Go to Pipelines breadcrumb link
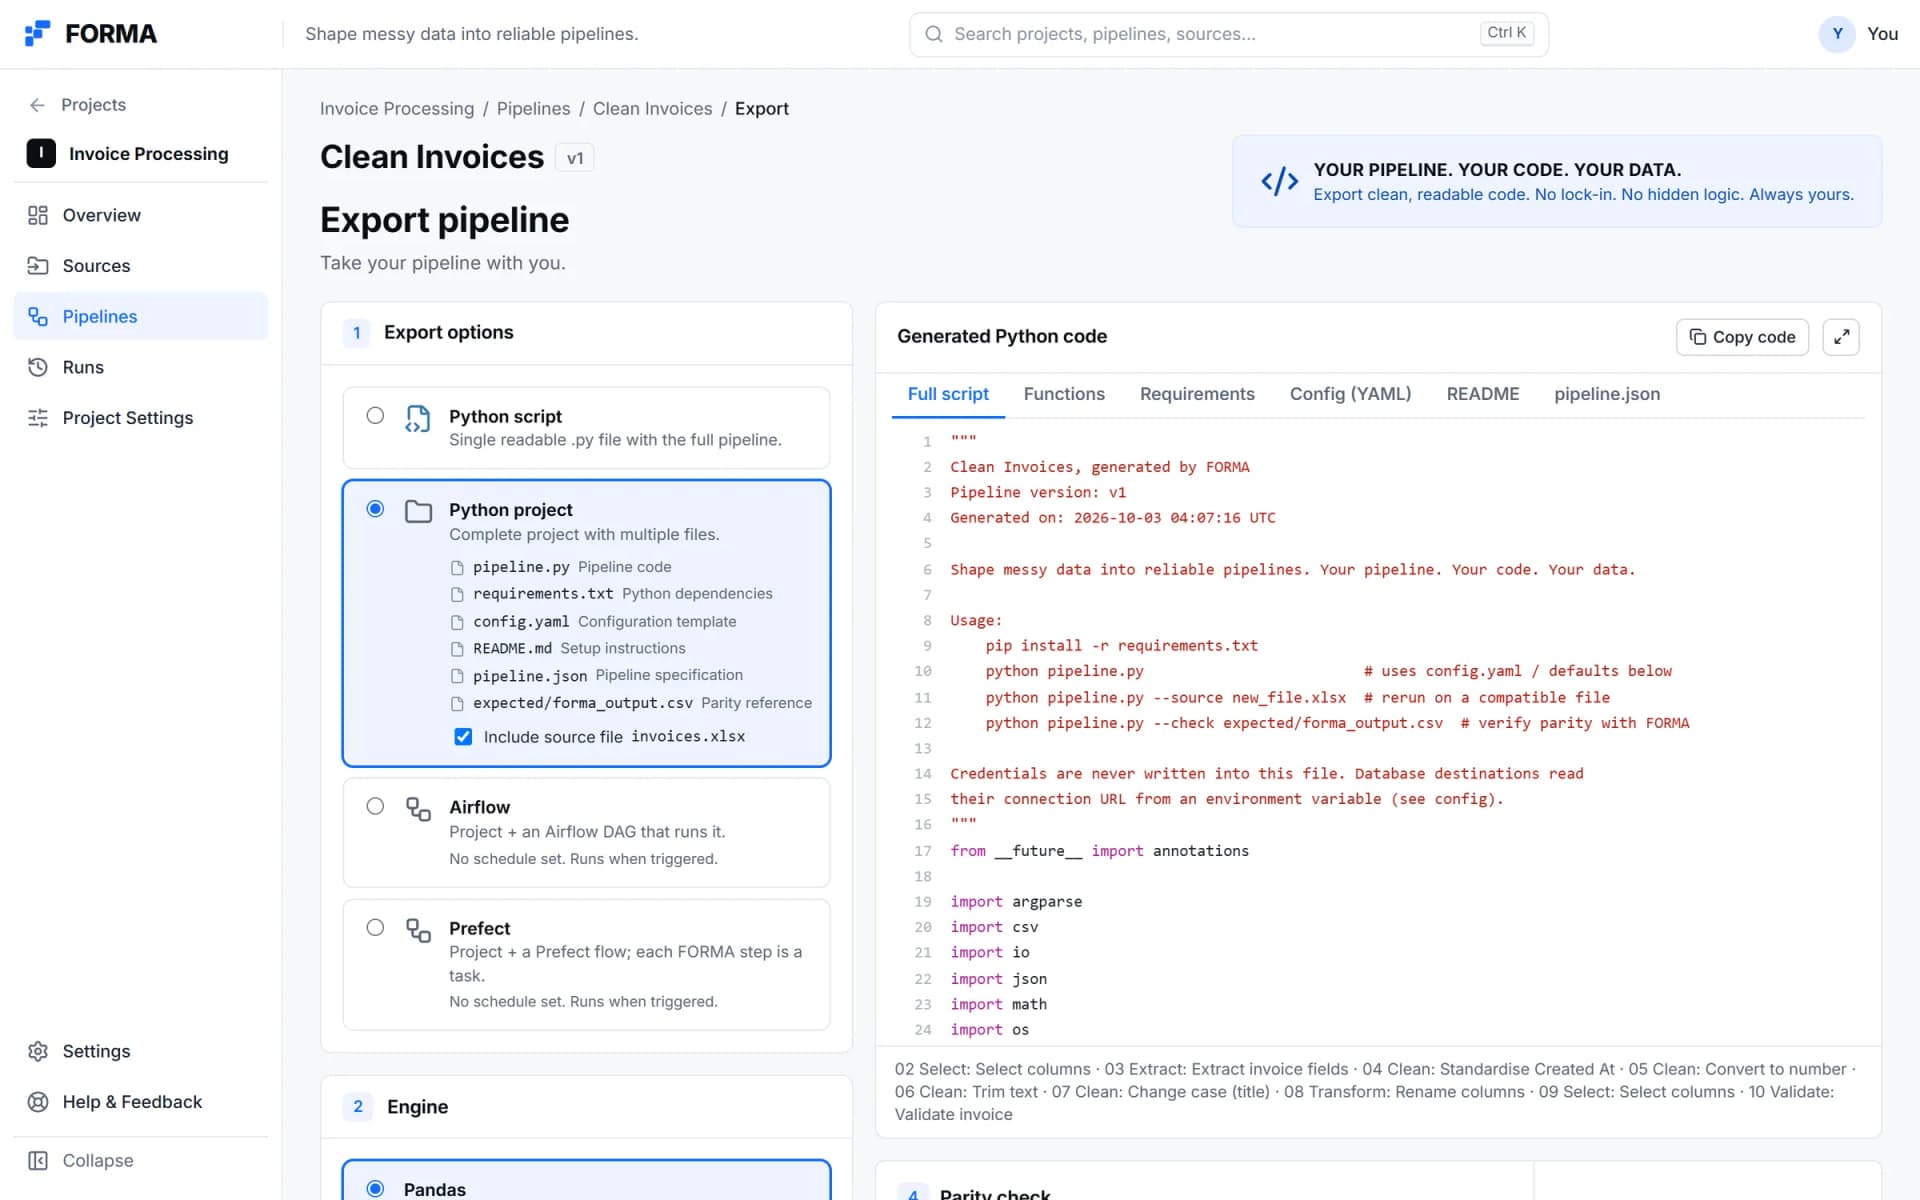Screen dimensions: 1920x1200 [x=533, y=109]
